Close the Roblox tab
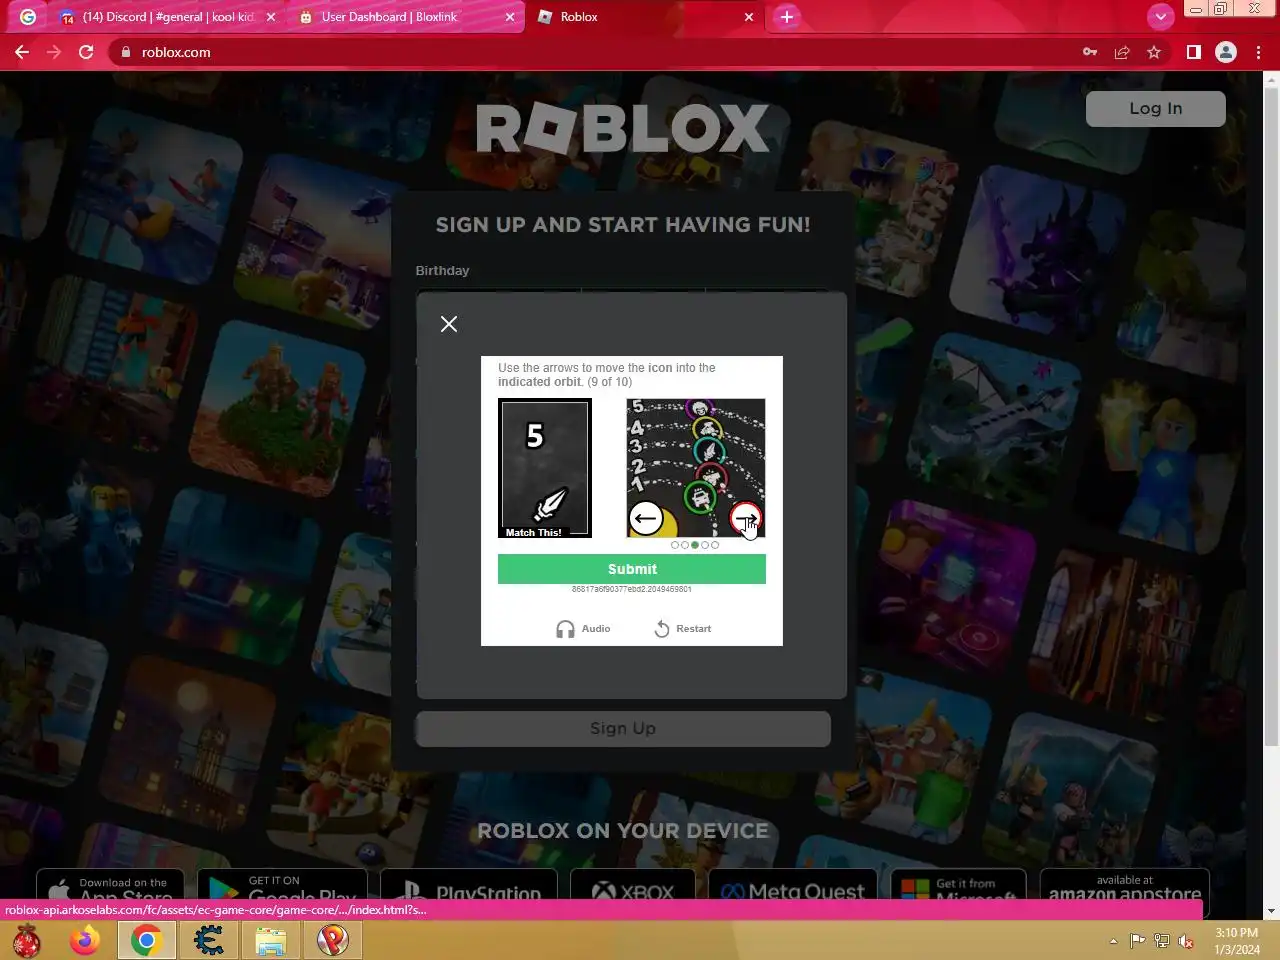 click(x=748, y=17)
